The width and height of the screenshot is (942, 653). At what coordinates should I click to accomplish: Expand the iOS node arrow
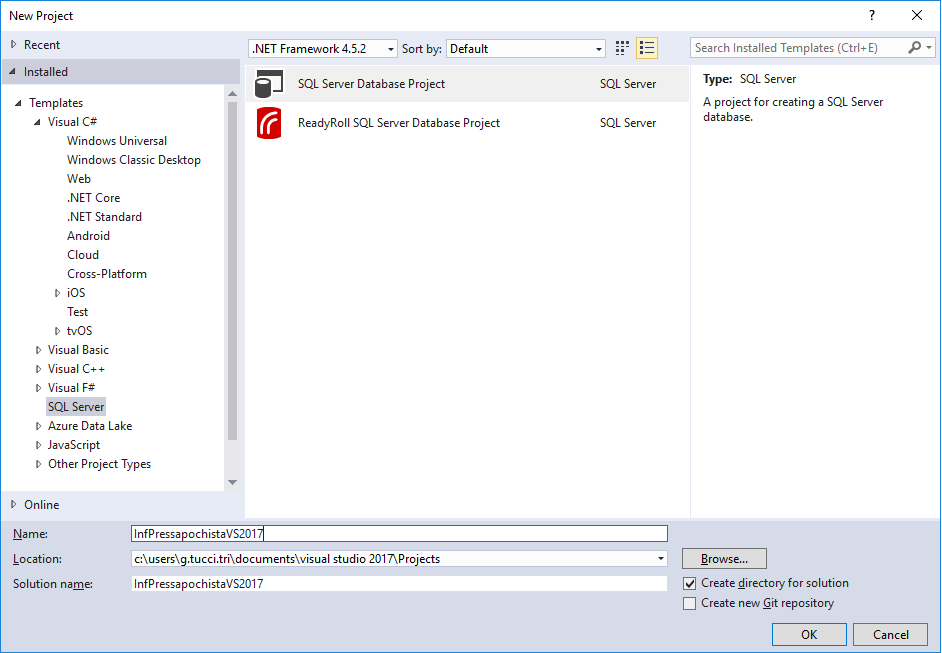pos(57,293)
